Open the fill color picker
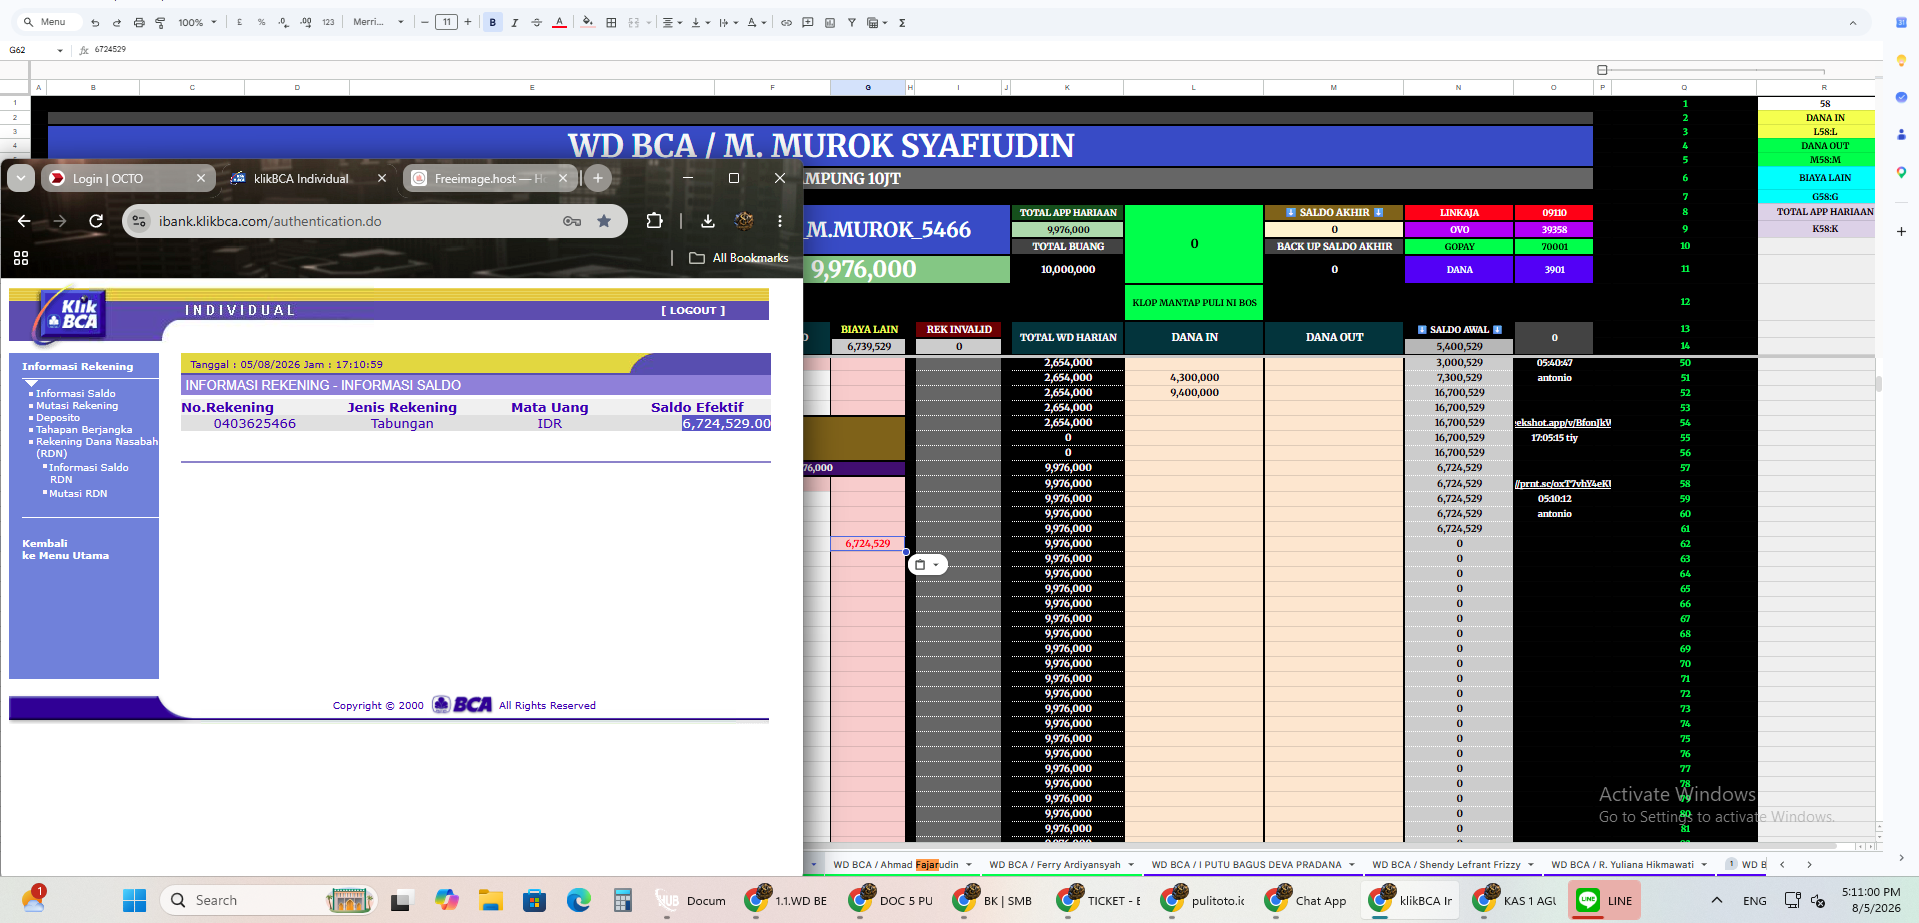The image size is (1919, 923). (587, 22)
